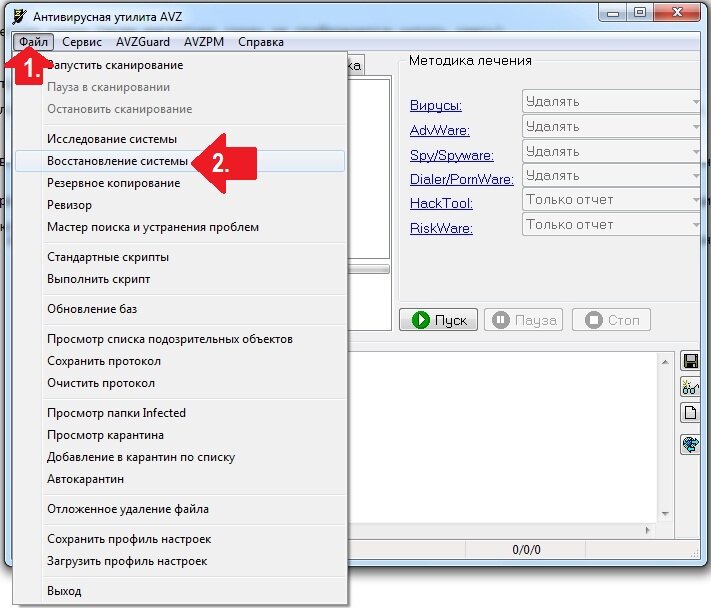This screenshot has height=608, width=711.
Task: Choose Резервное копирование
Action: 180,183
